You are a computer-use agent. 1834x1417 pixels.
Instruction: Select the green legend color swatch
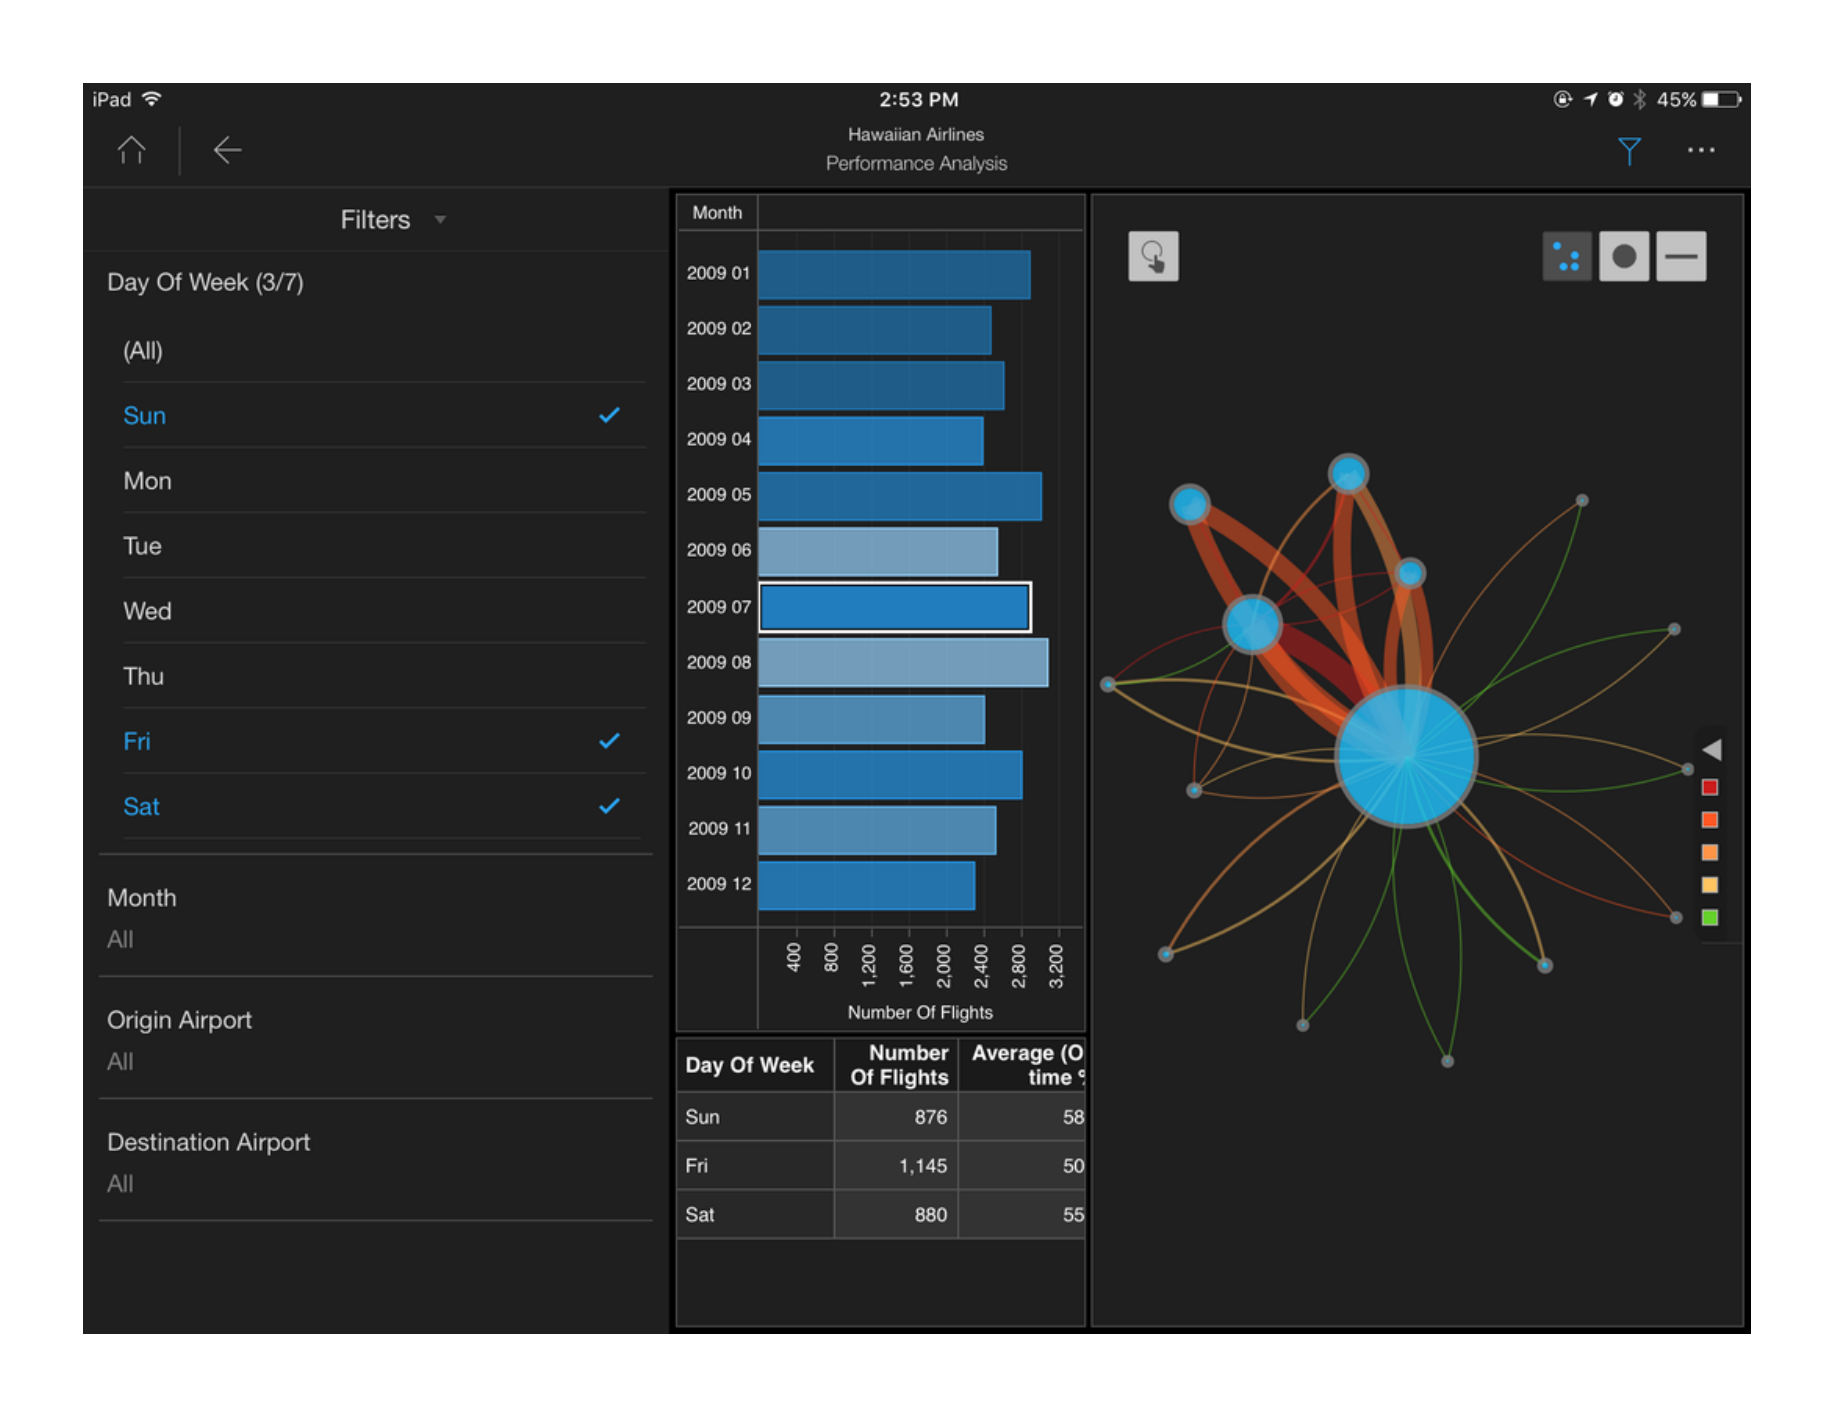(x=1710, y=917)
